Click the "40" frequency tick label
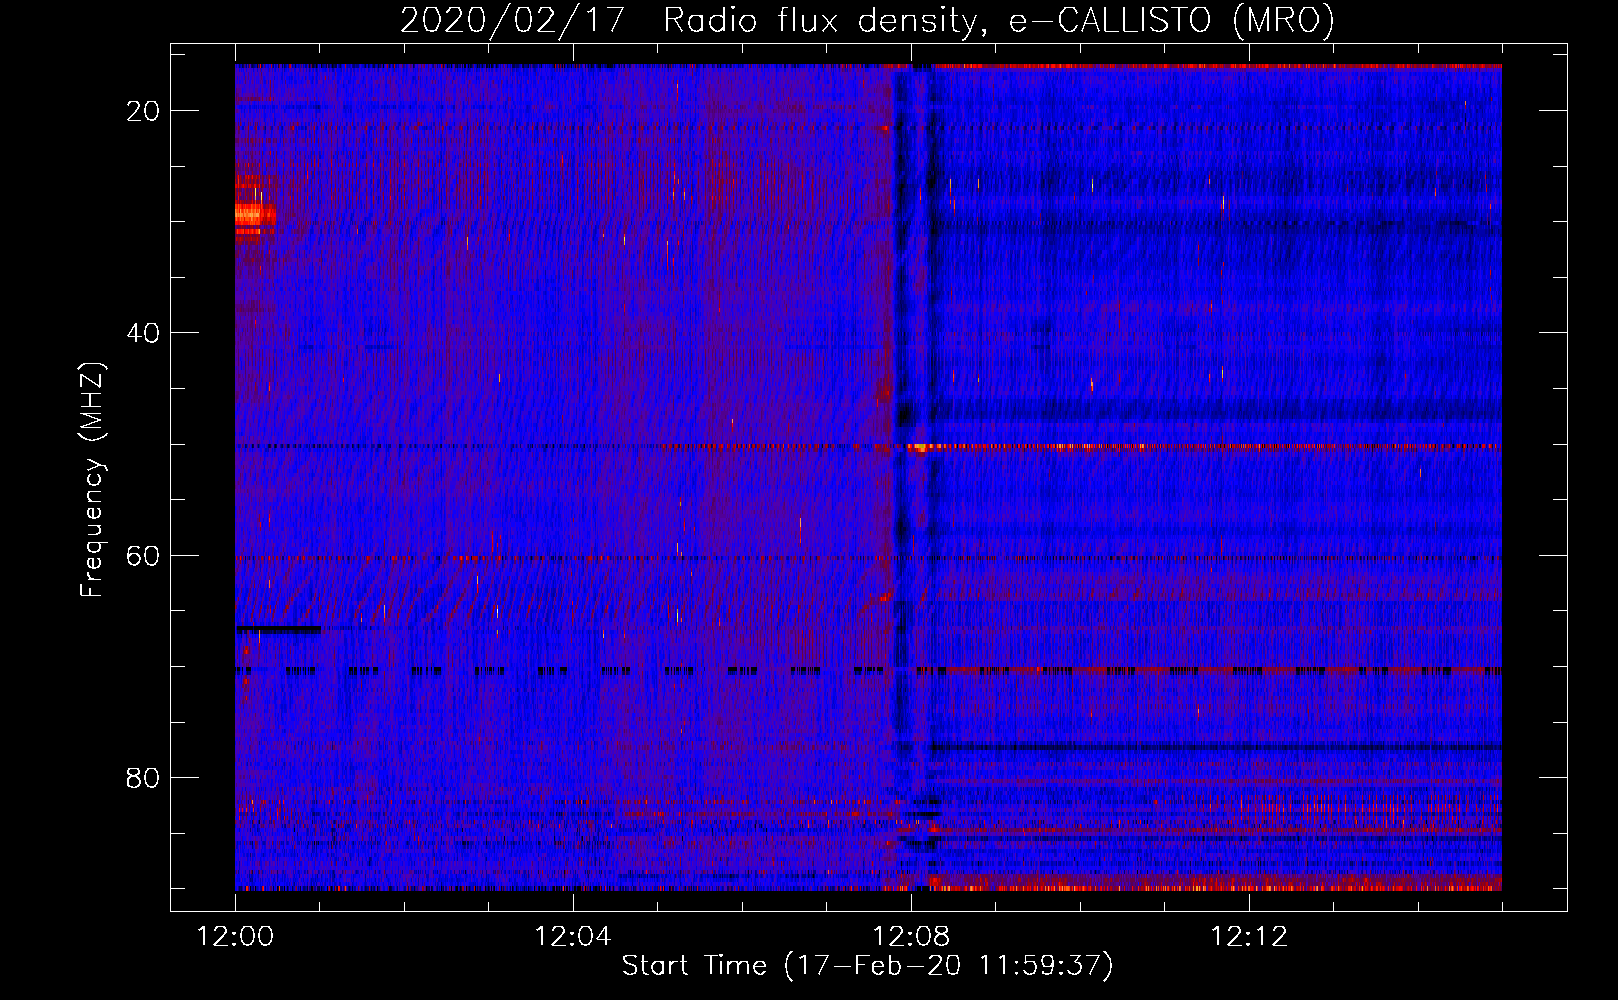Image resolution: width=1618 pixels, height=1000 pixels. (144, 333)
